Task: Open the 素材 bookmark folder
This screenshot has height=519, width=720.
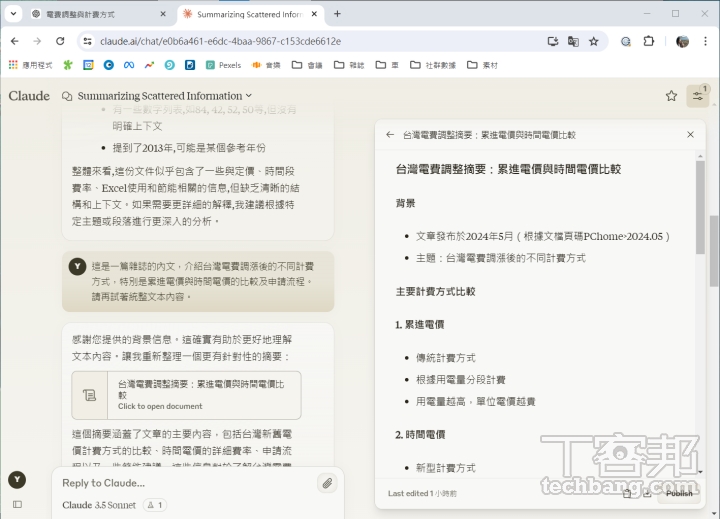Action: 482,65
